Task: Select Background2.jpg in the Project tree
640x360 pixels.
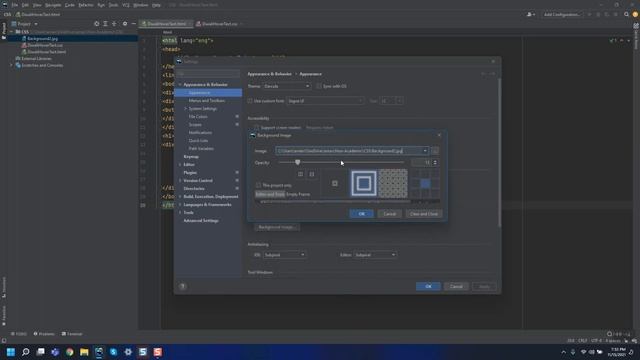Action: coord(42,38)
